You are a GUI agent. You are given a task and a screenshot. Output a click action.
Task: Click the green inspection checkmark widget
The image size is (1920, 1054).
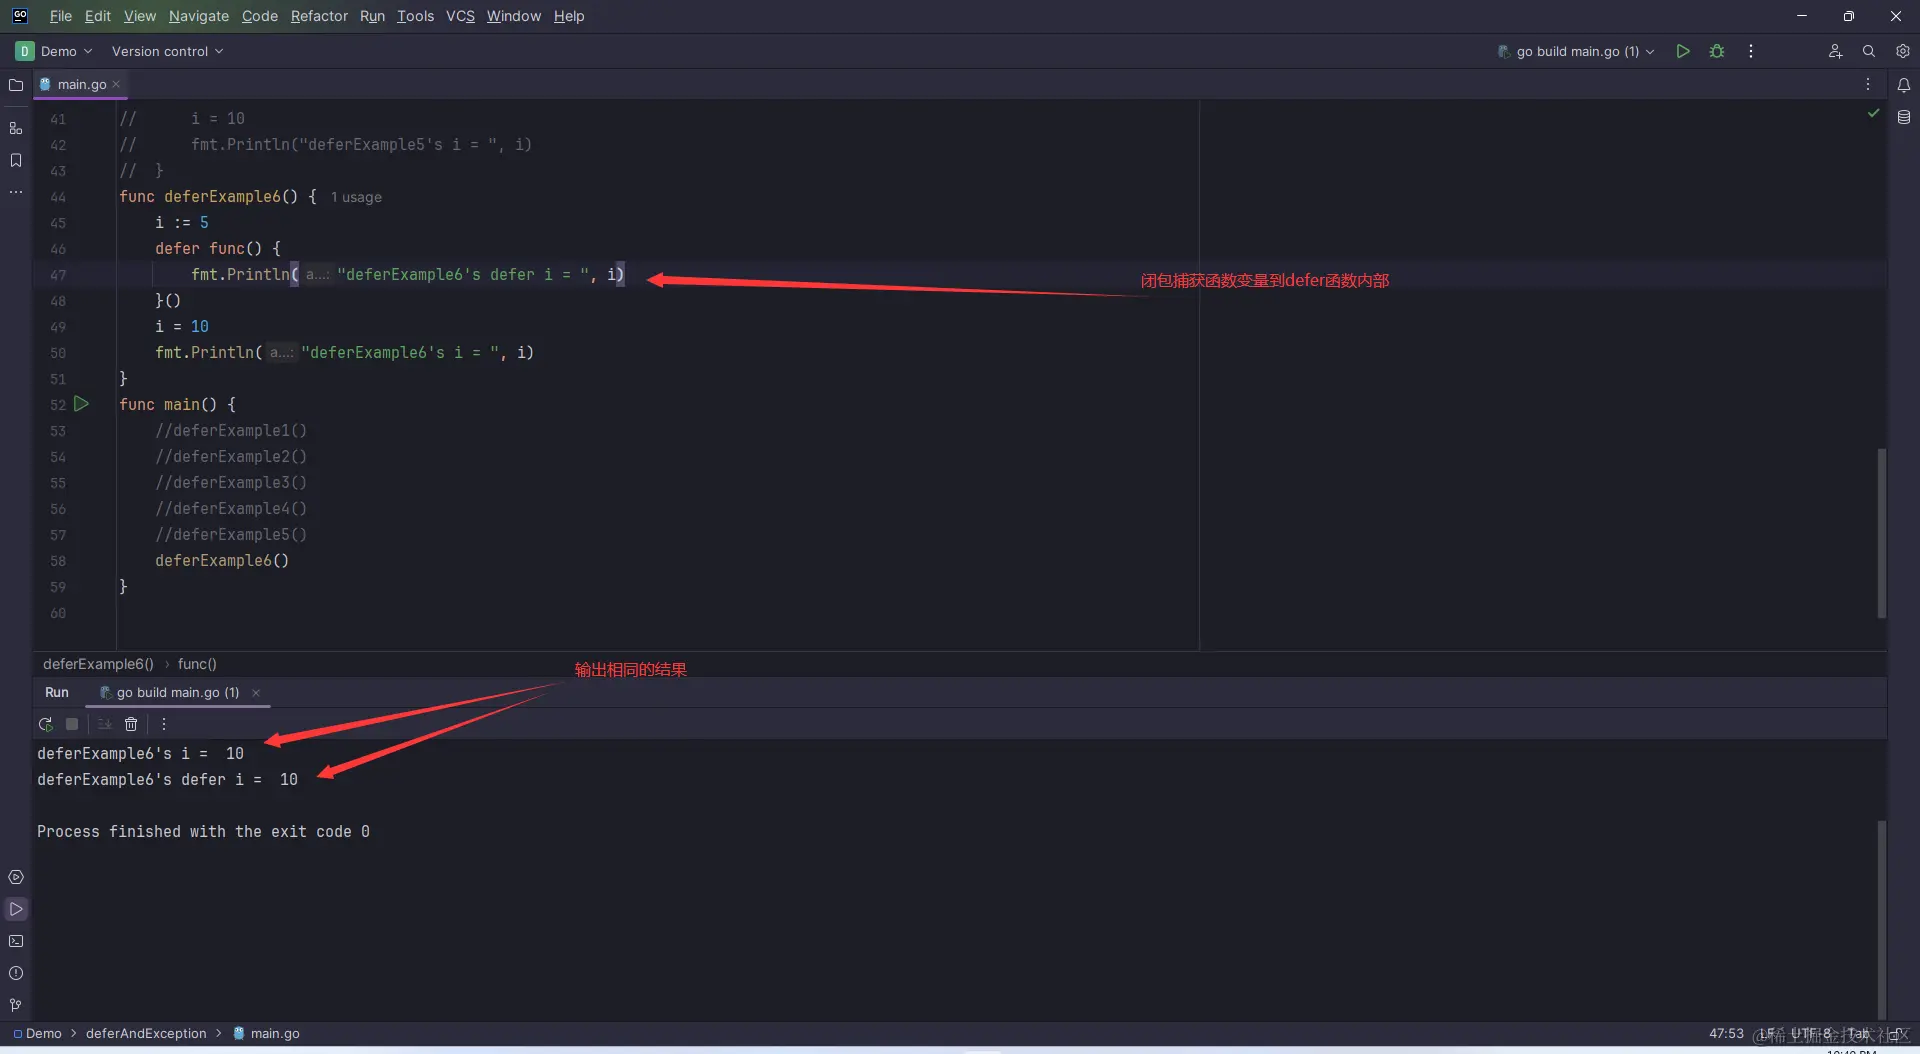tap(1873, 113)
